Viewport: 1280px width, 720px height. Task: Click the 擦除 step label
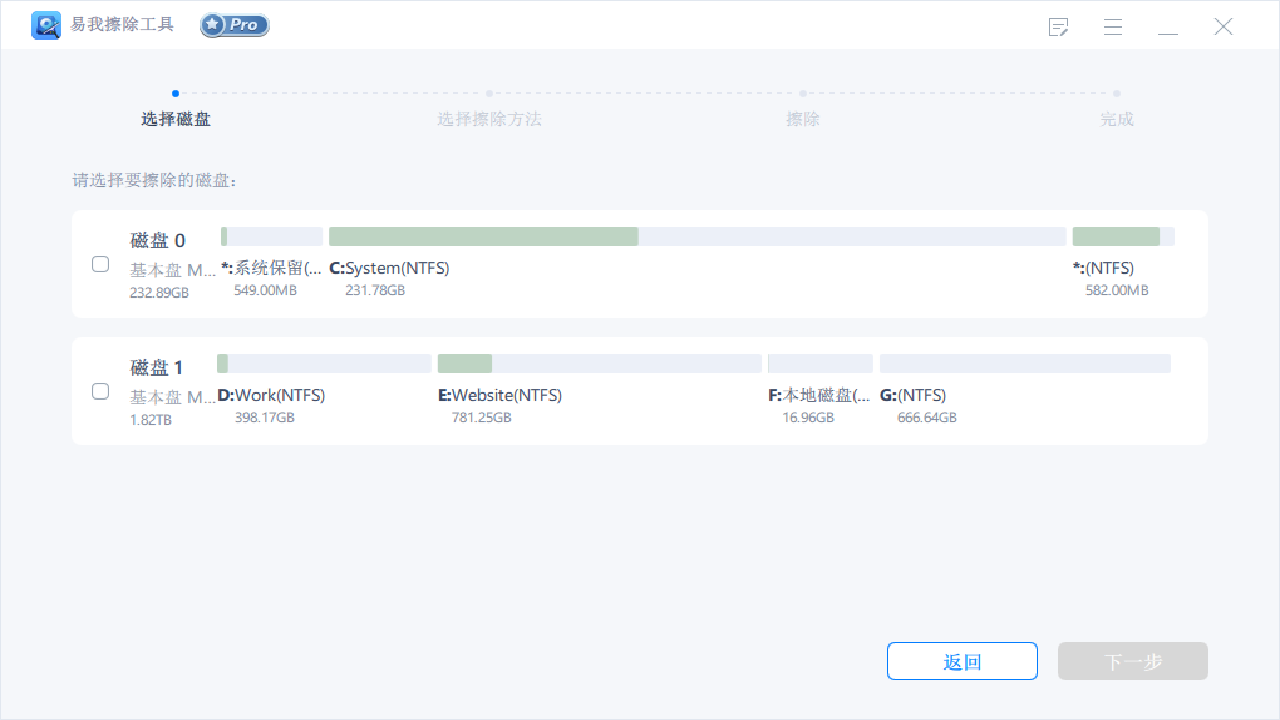pos(803,119)
